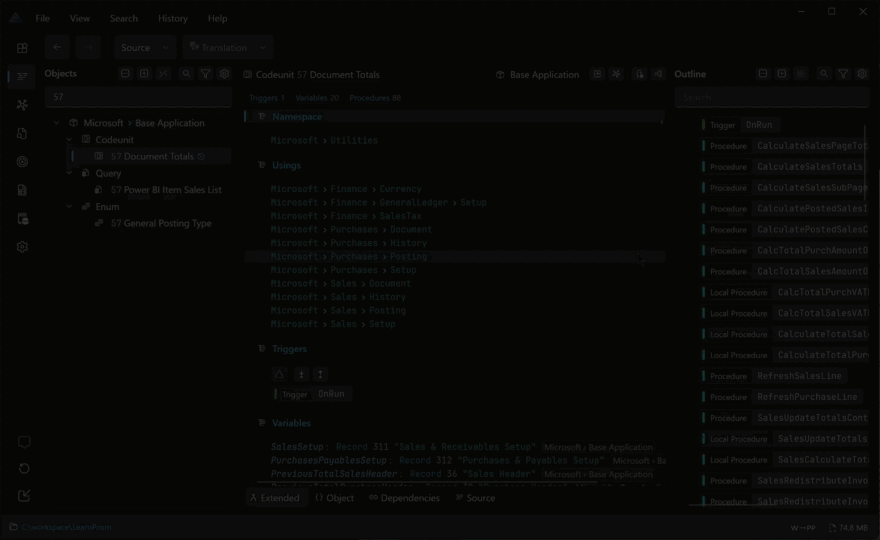Open settings gear in Outline panel
Viewport: 880px width, 540px height.
pyautogui.click(x=862, y=74)
